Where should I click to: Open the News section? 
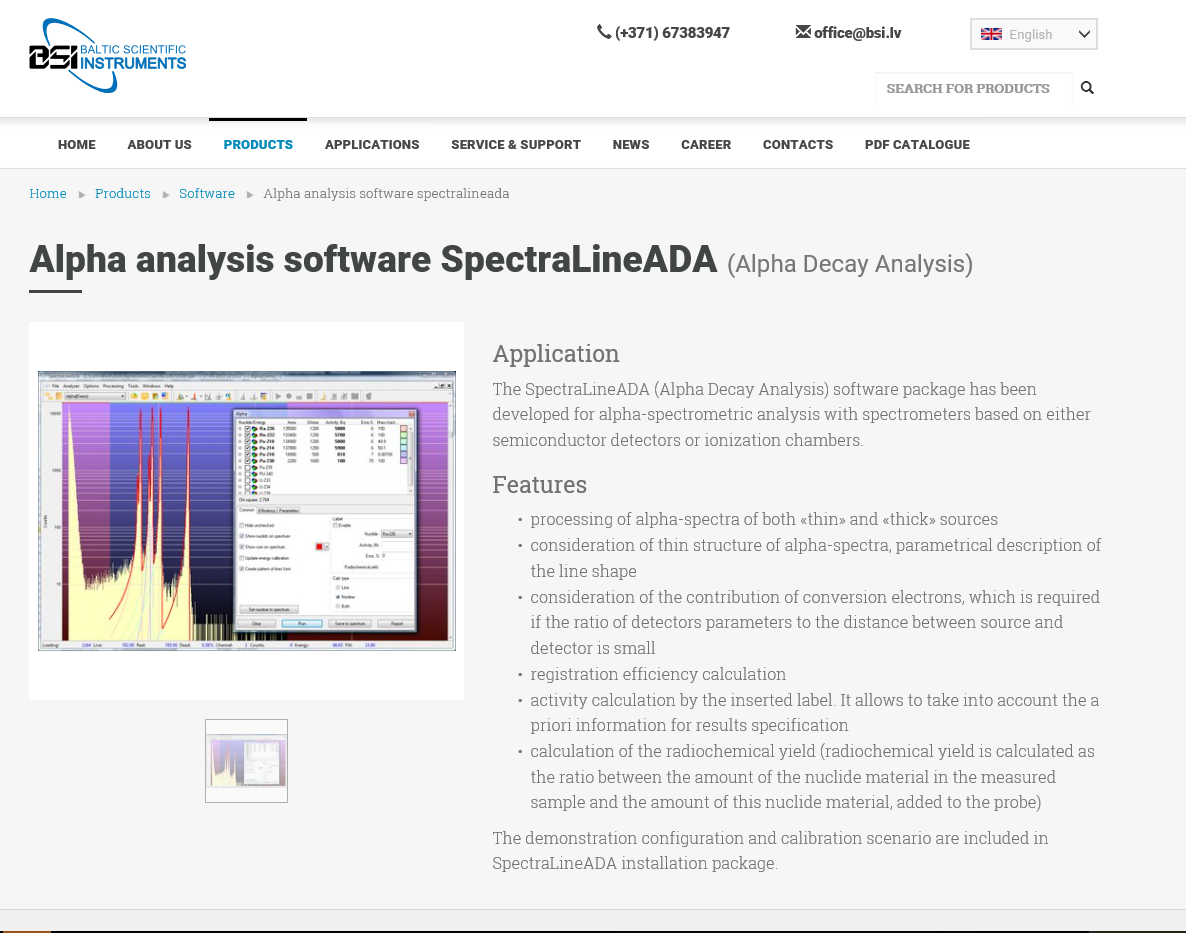[x=631, y=144]
